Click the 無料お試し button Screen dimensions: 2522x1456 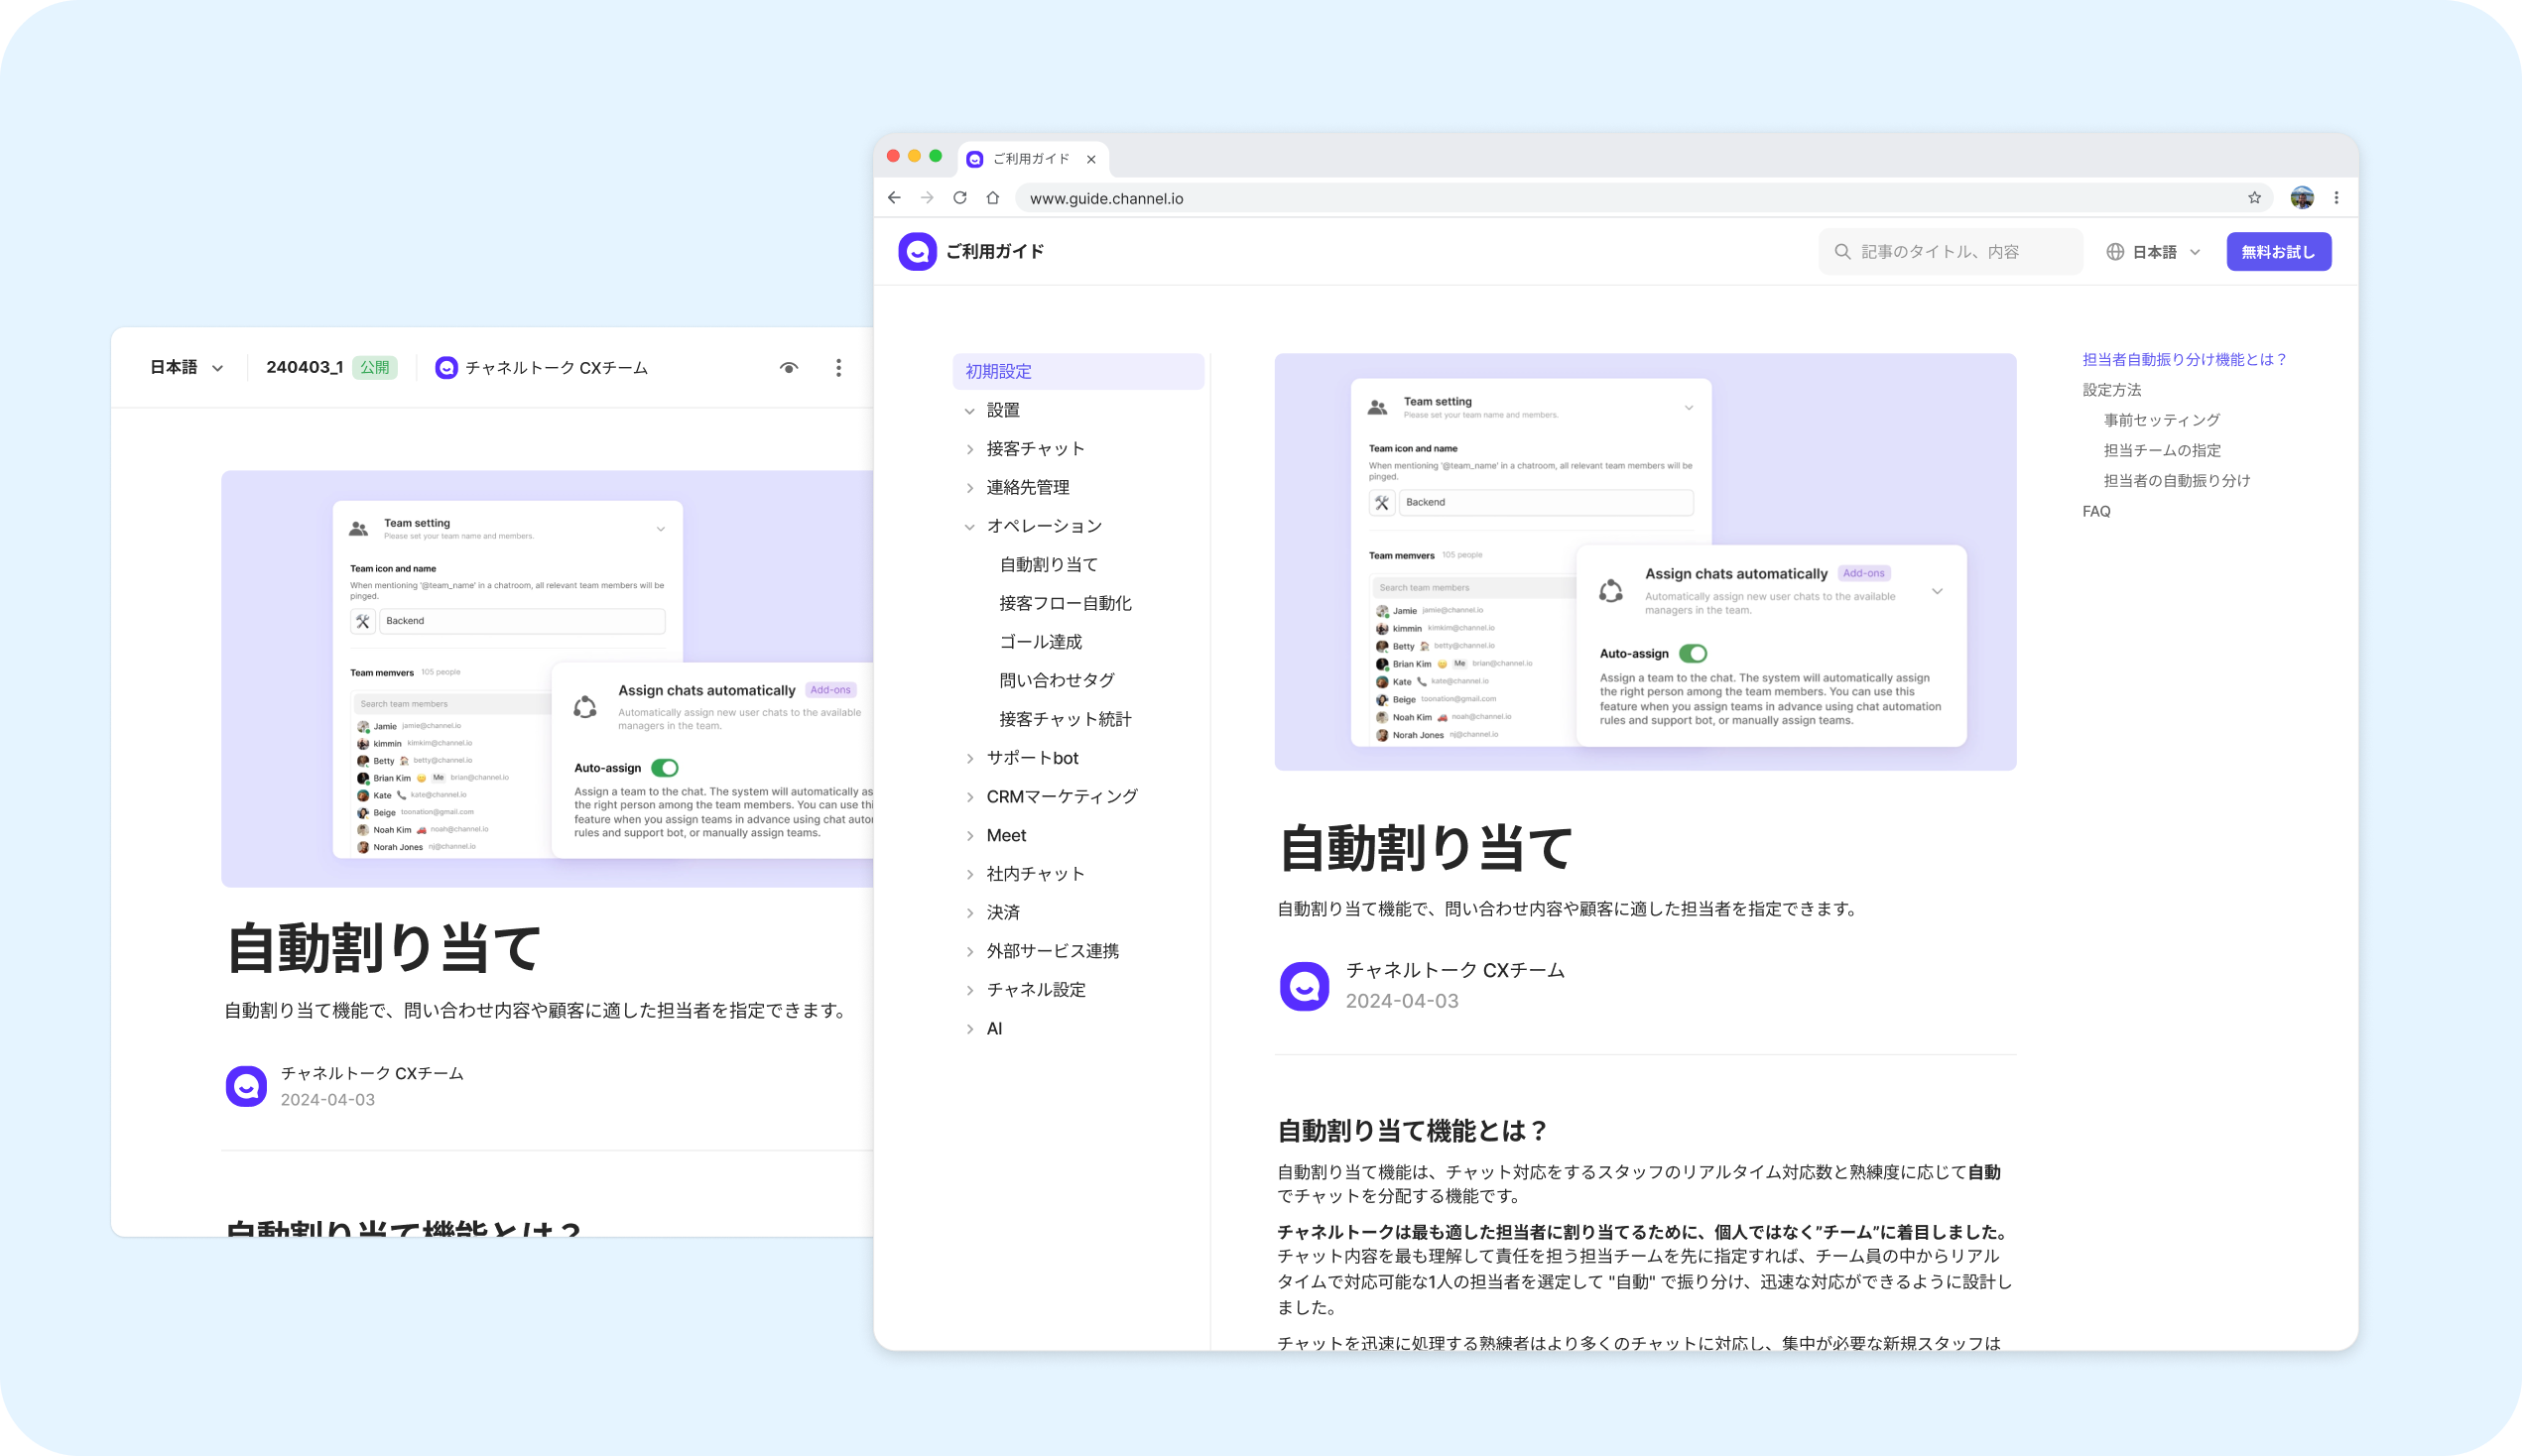coord(2278,252)
